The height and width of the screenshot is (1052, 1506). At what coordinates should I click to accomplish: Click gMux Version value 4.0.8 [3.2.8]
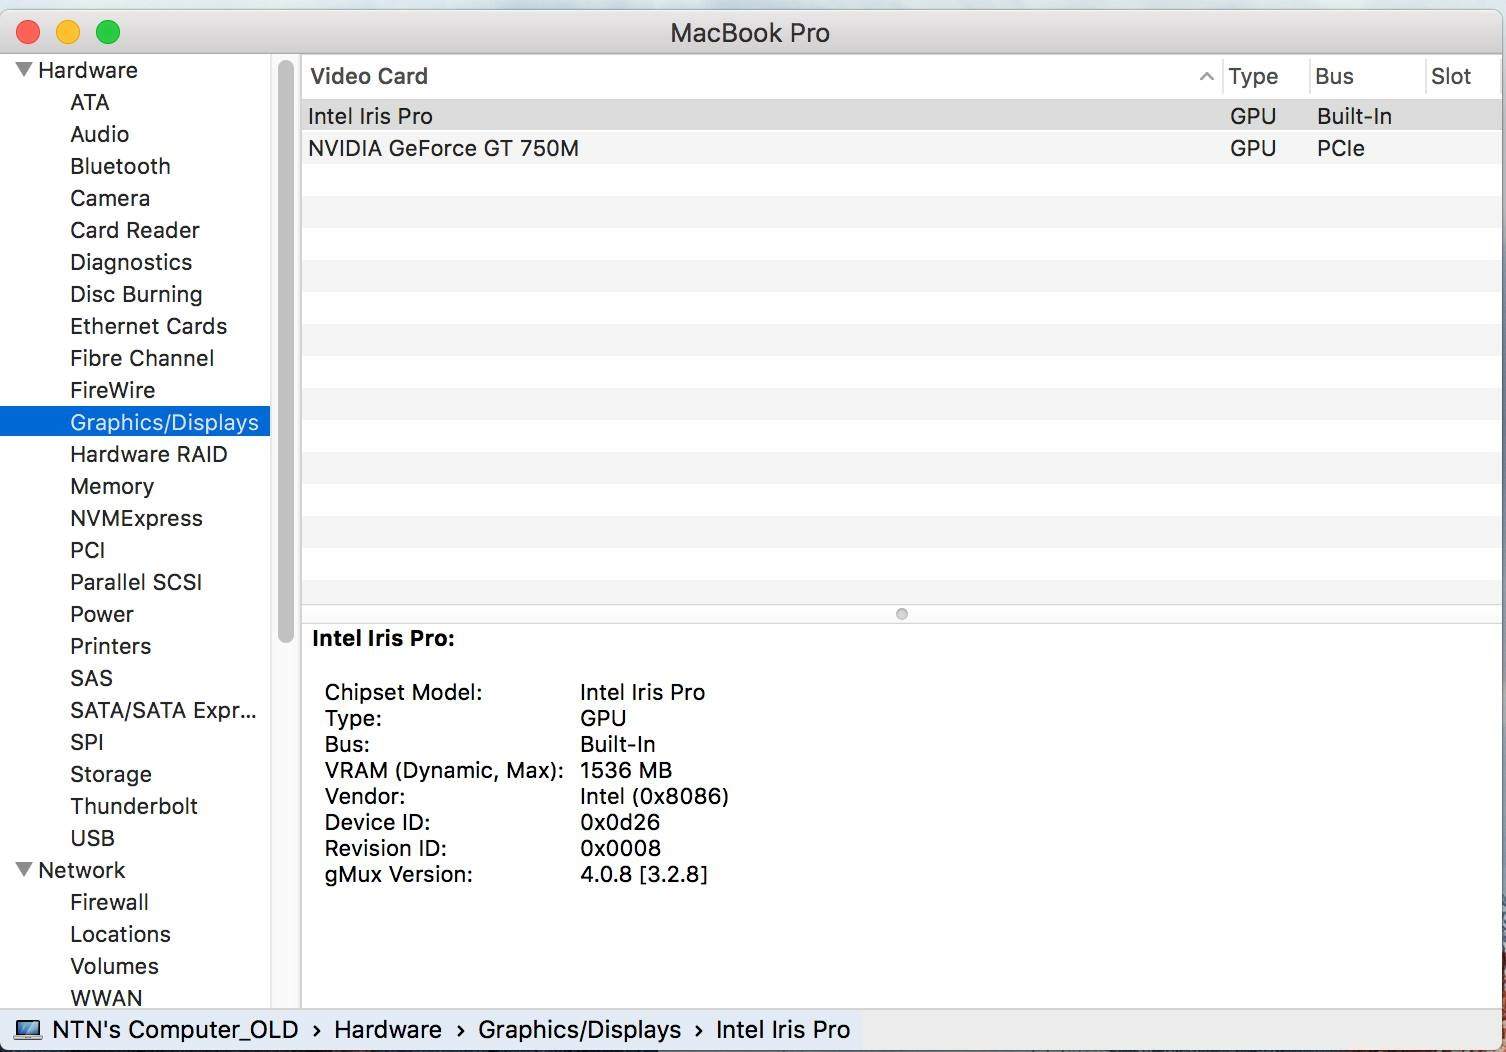(644, 874)
